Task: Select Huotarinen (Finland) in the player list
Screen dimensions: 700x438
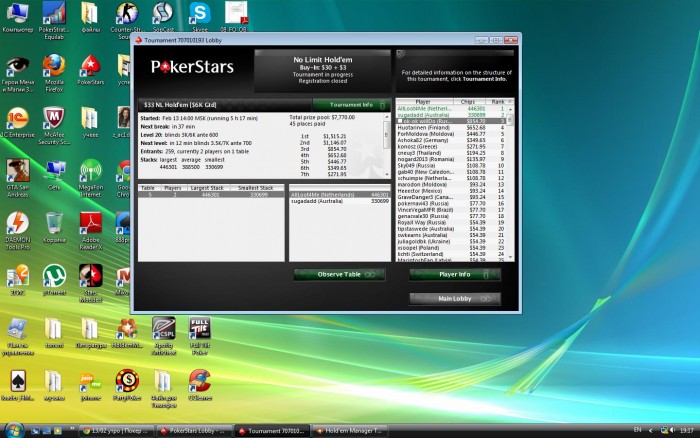Action: [x=451, y=128]
